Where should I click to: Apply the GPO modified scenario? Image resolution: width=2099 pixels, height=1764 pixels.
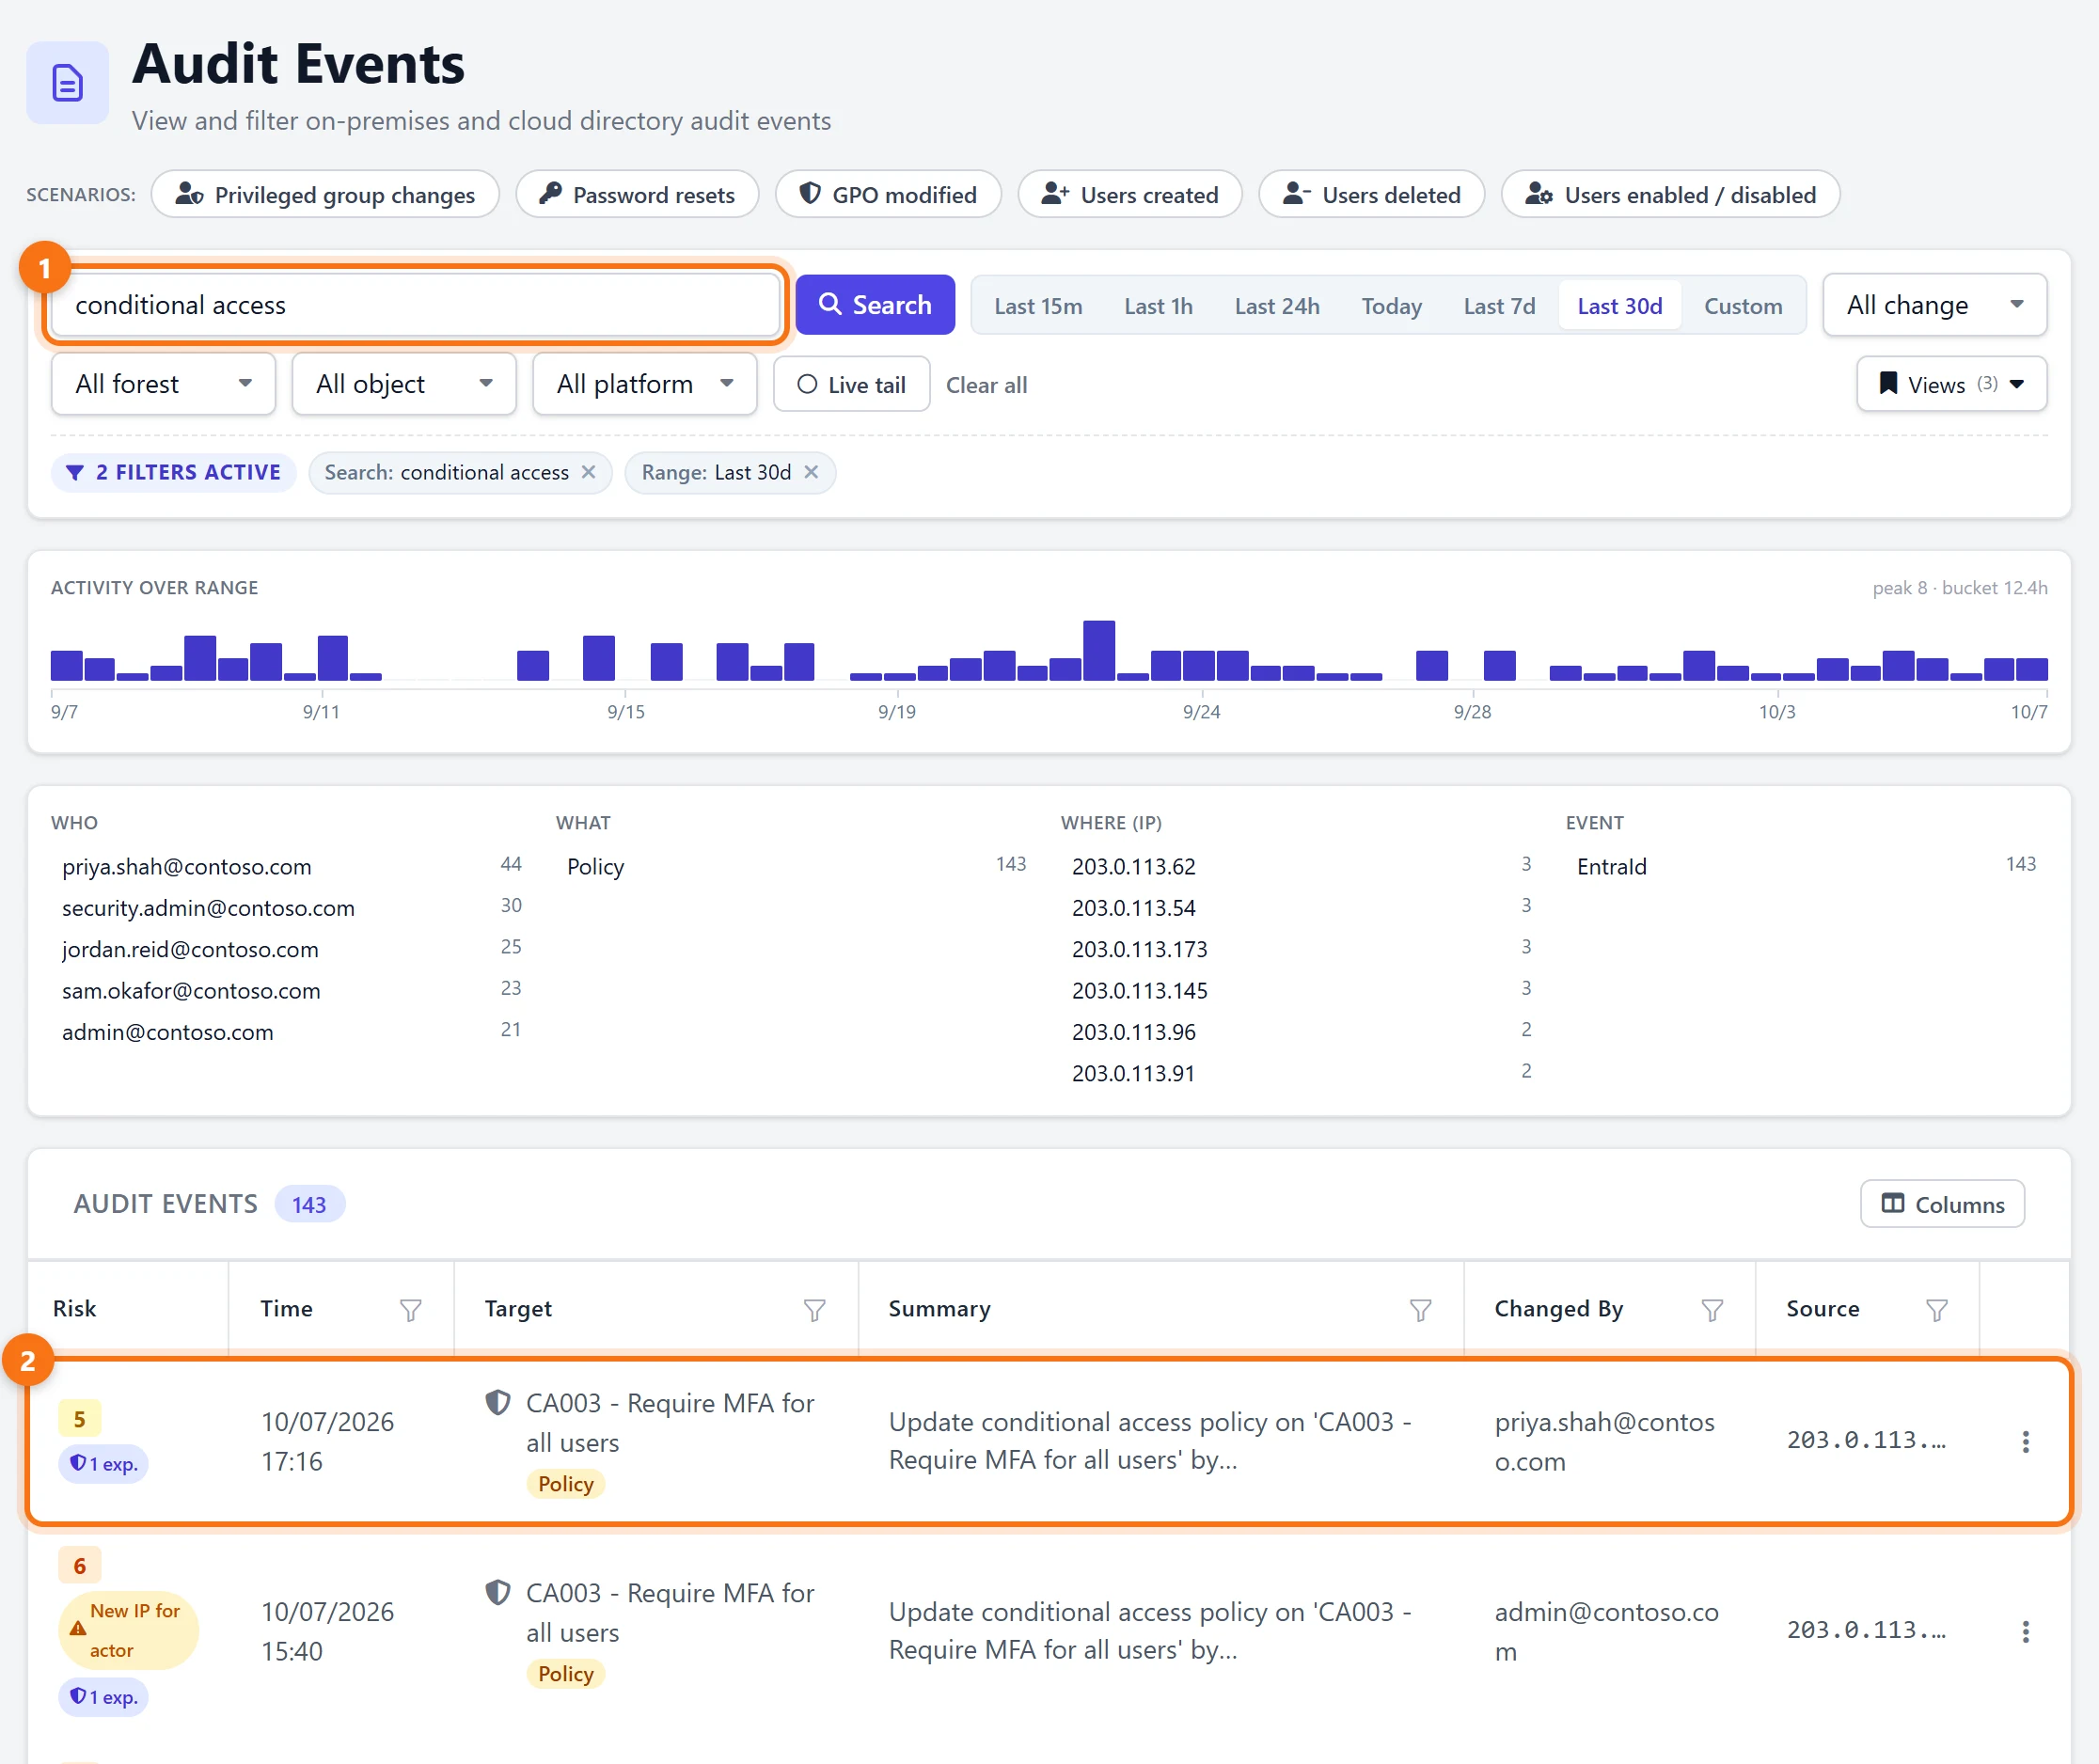coord(888,194)
